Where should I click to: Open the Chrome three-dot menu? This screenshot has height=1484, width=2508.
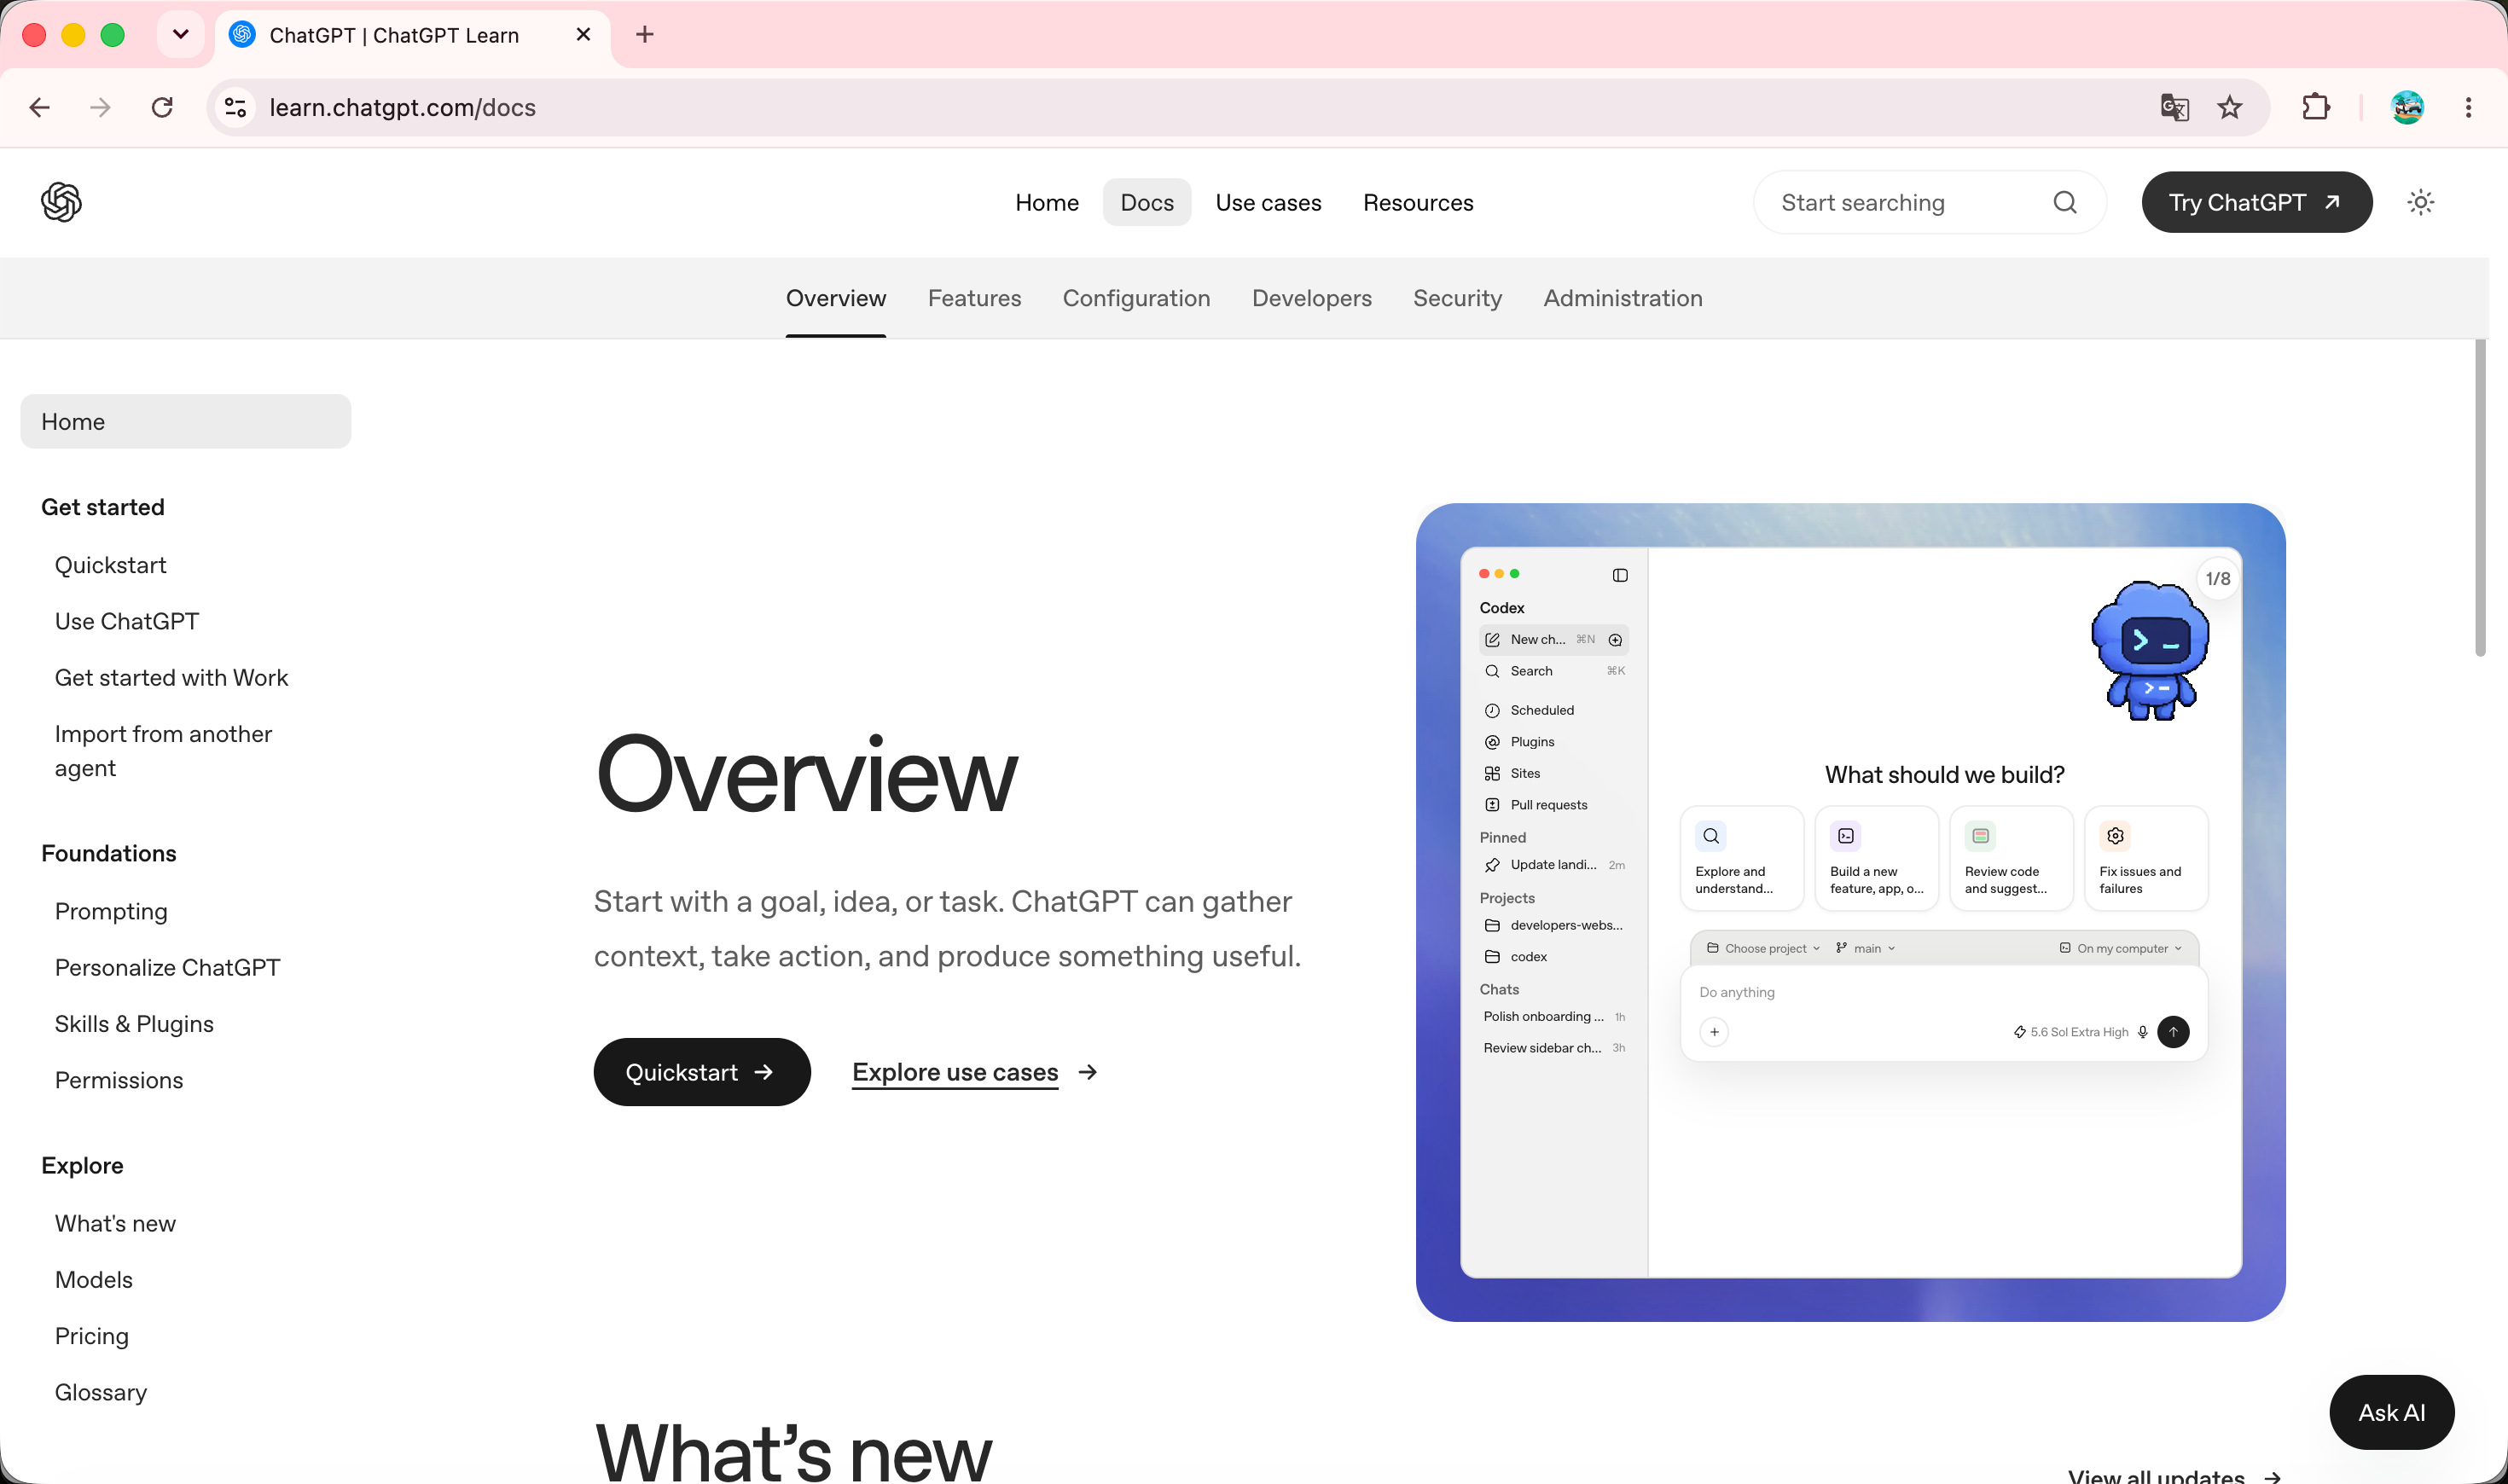click(x=2469, y=107)
